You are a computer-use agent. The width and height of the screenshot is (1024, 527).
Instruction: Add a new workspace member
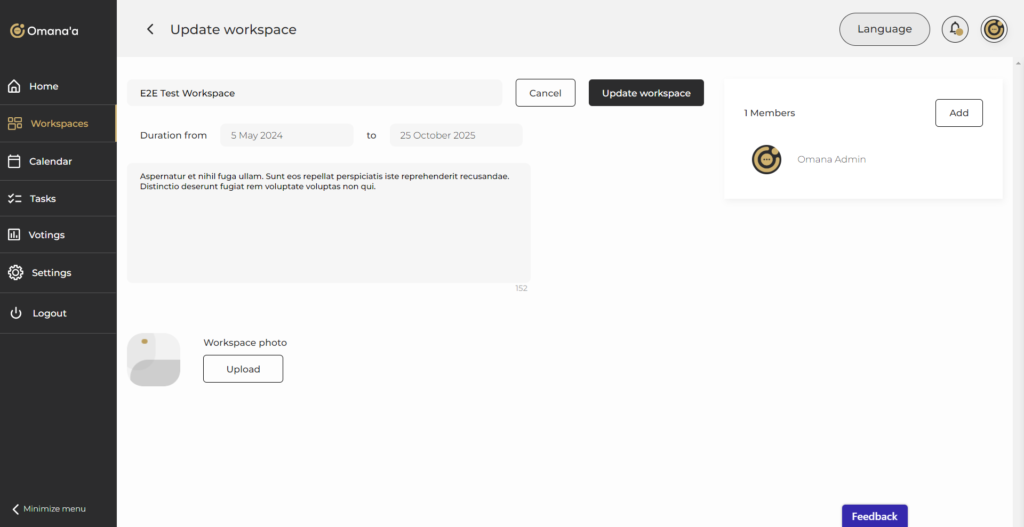coord(958,113)
